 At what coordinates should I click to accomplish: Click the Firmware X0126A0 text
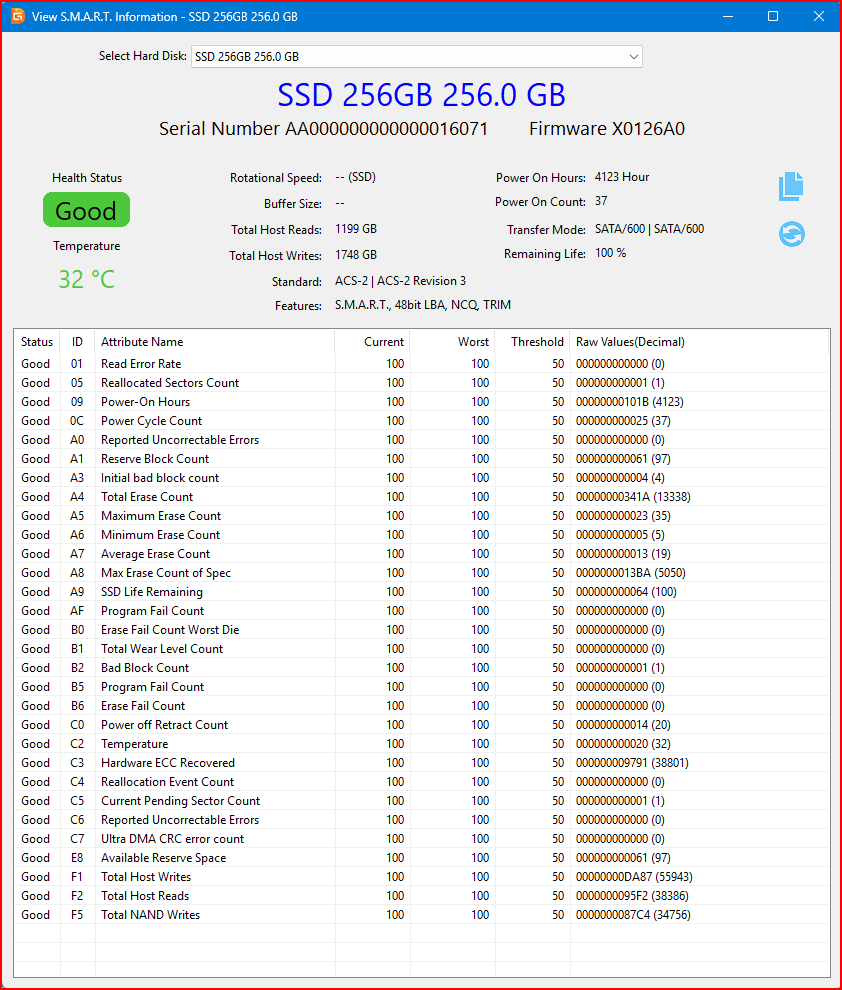click(607, 129)
